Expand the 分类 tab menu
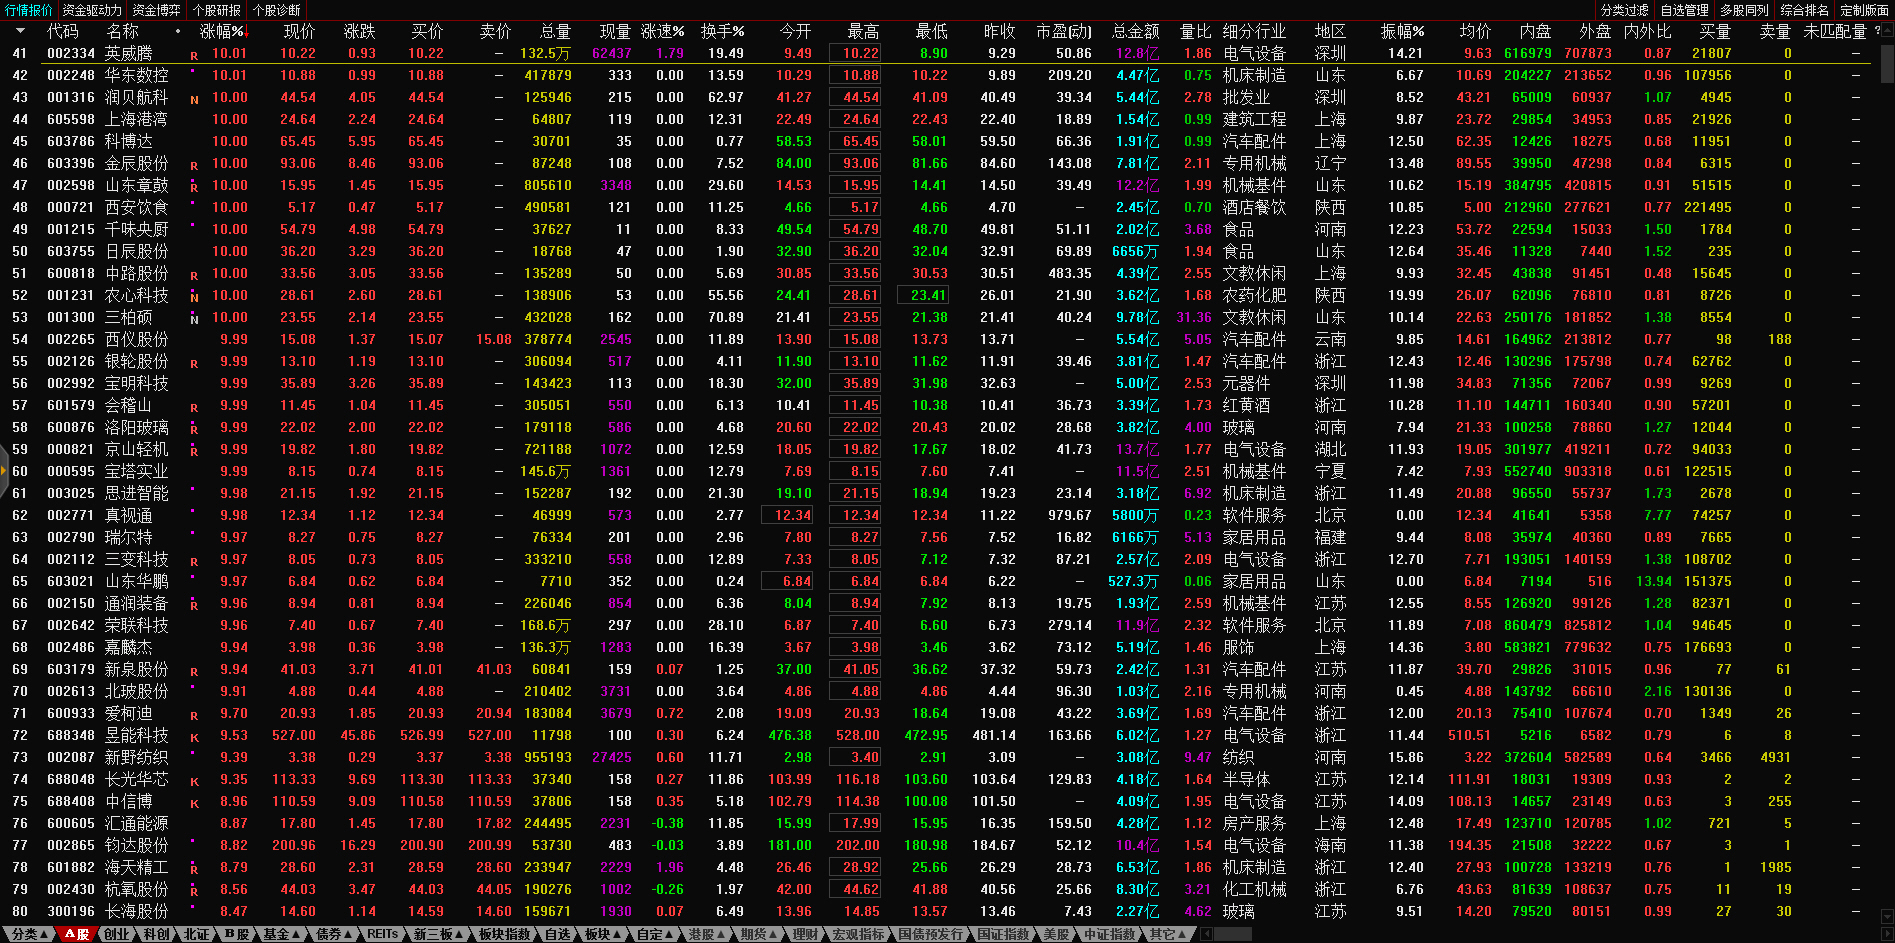This screenshot has width=1895, height=943. [29, 934]
